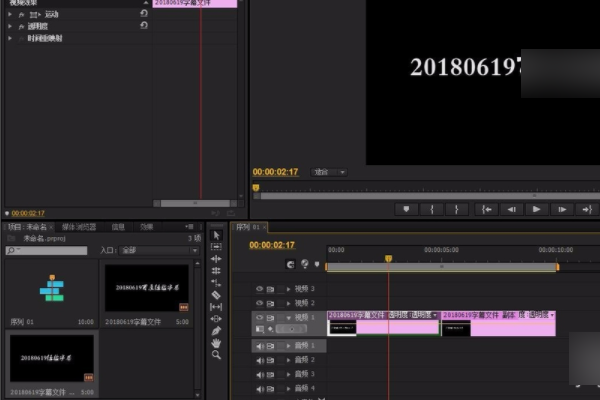Collapse track 视频 1

click(x=289, y=318)
